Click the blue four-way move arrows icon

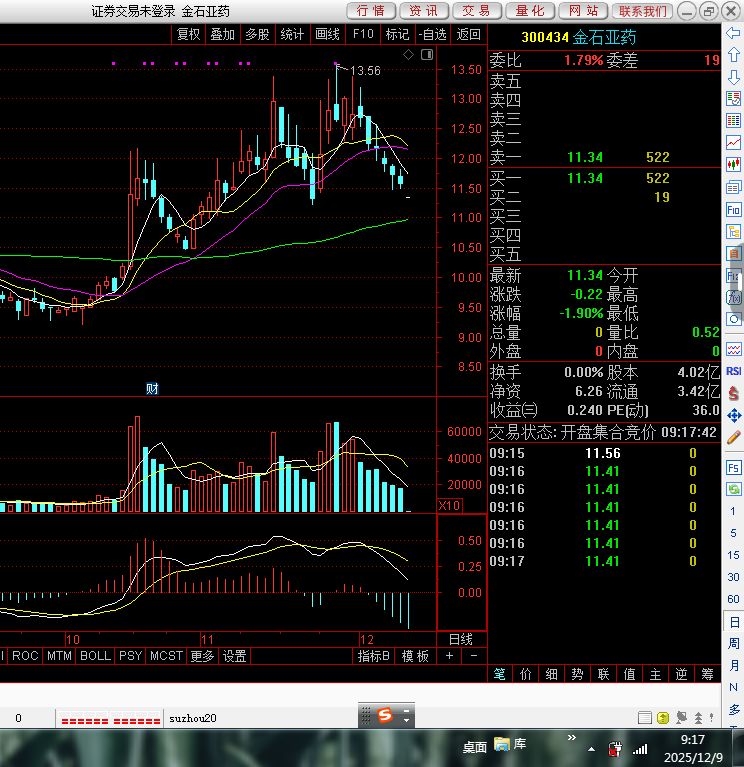tap(734, 415)
